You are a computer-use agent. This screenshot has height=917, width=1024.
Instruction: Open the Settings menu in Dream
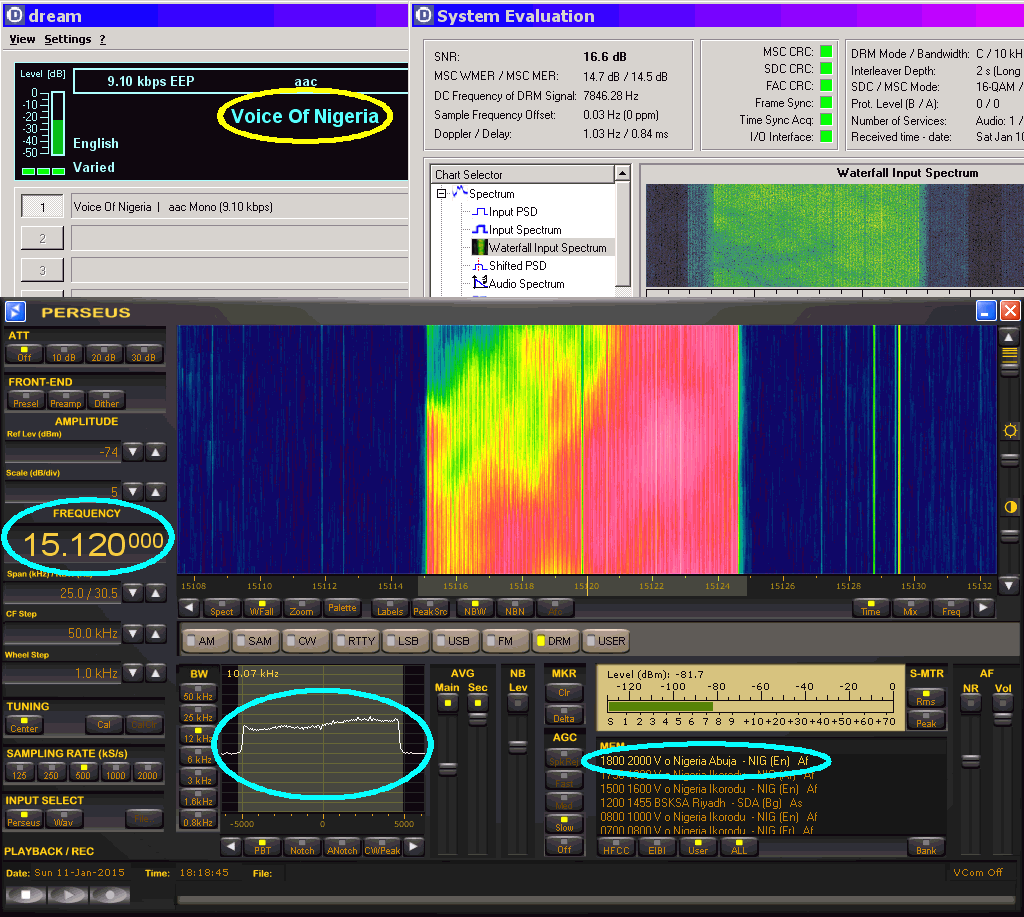point(67,40)
